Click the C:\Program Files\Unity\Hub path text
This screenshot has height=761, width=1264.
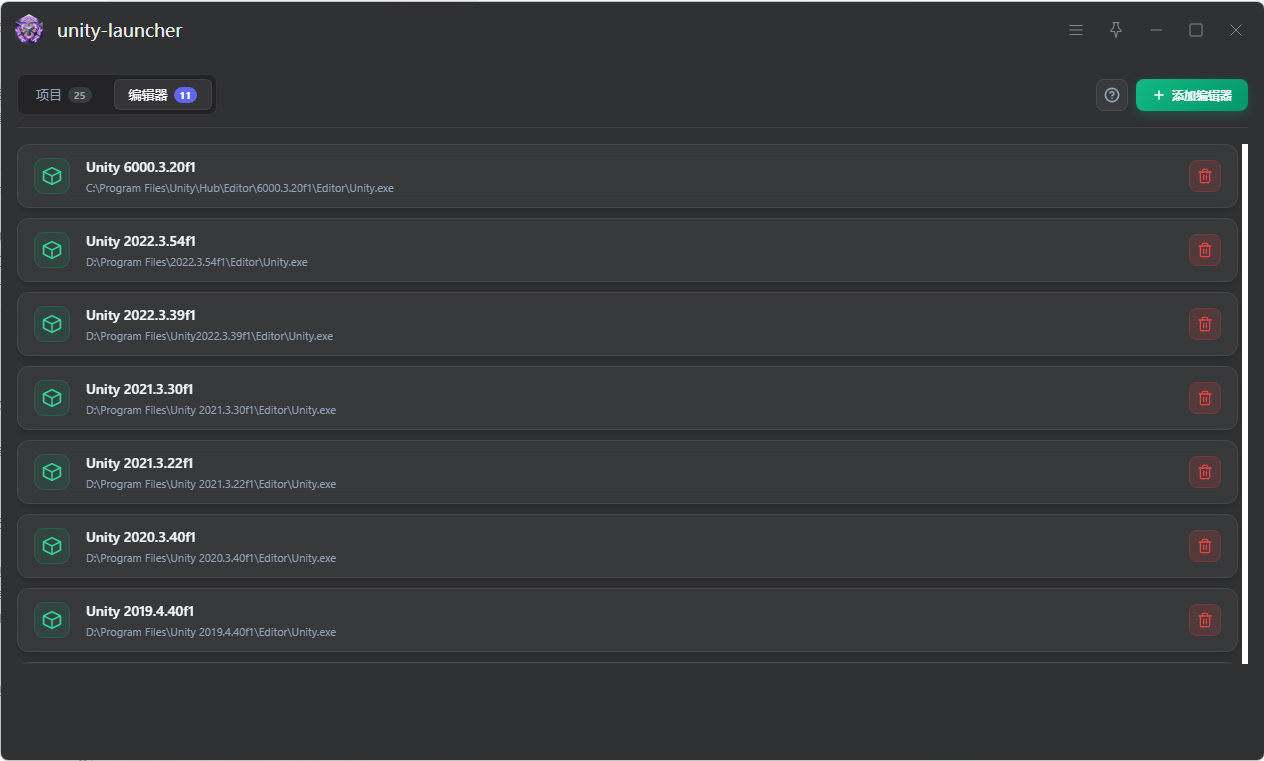(x=240, y=188)
